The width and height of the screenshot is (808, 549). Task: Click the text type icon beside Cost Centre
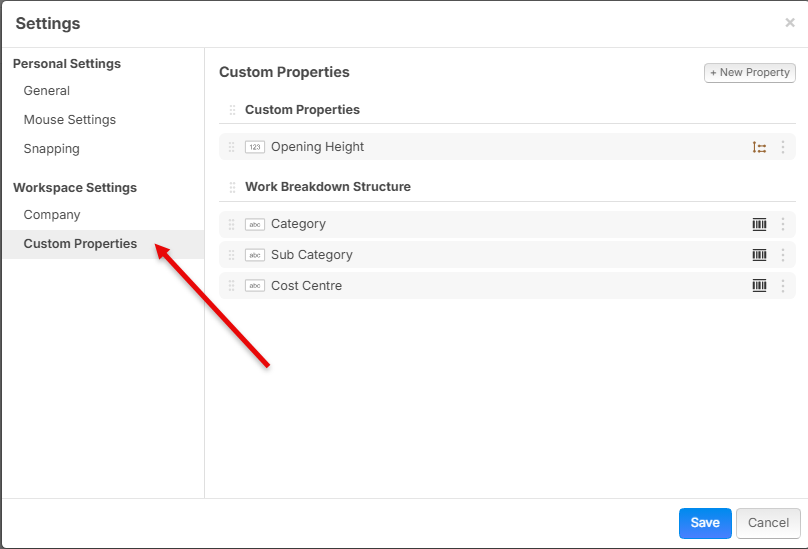click(255, 285)
